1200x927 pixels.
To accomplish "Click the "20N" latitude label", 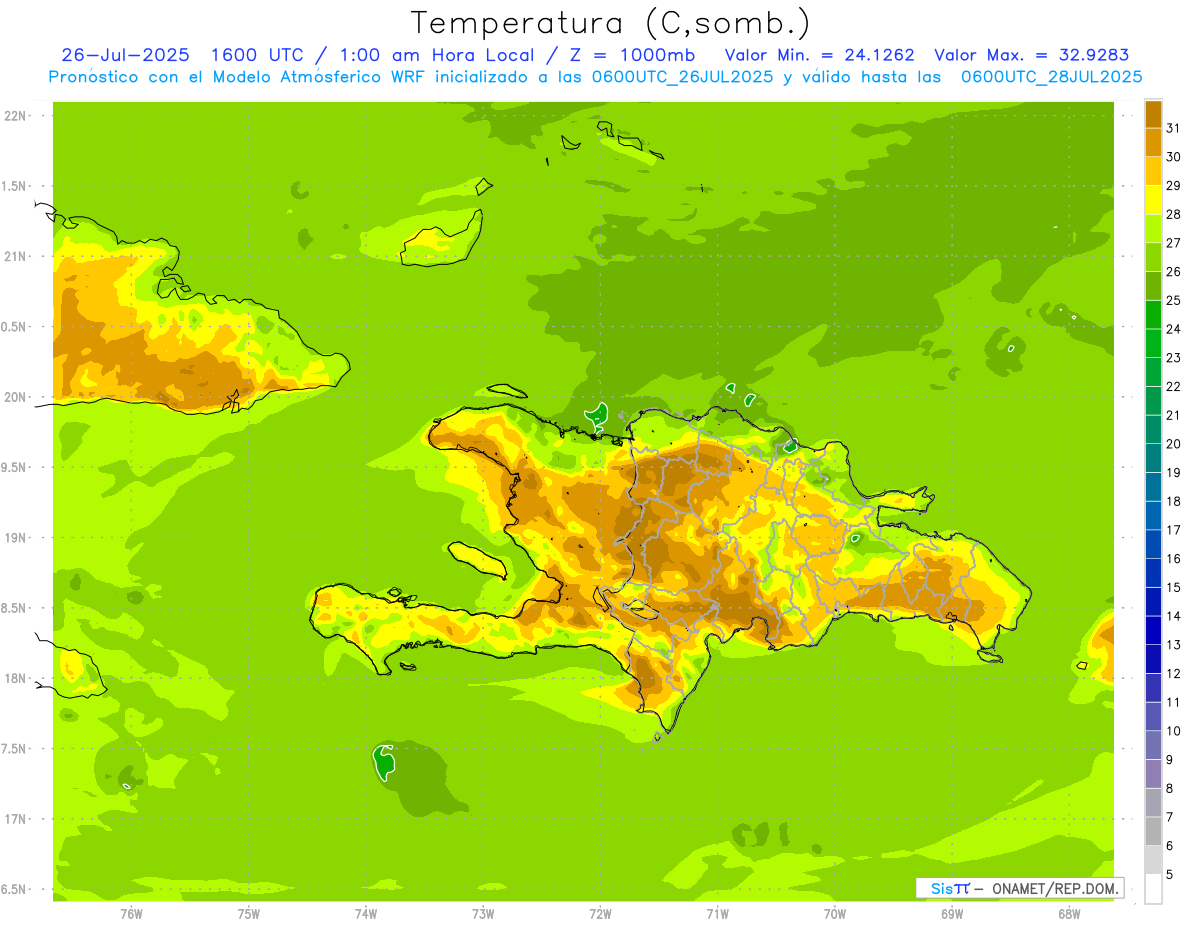I will (14, 397).
